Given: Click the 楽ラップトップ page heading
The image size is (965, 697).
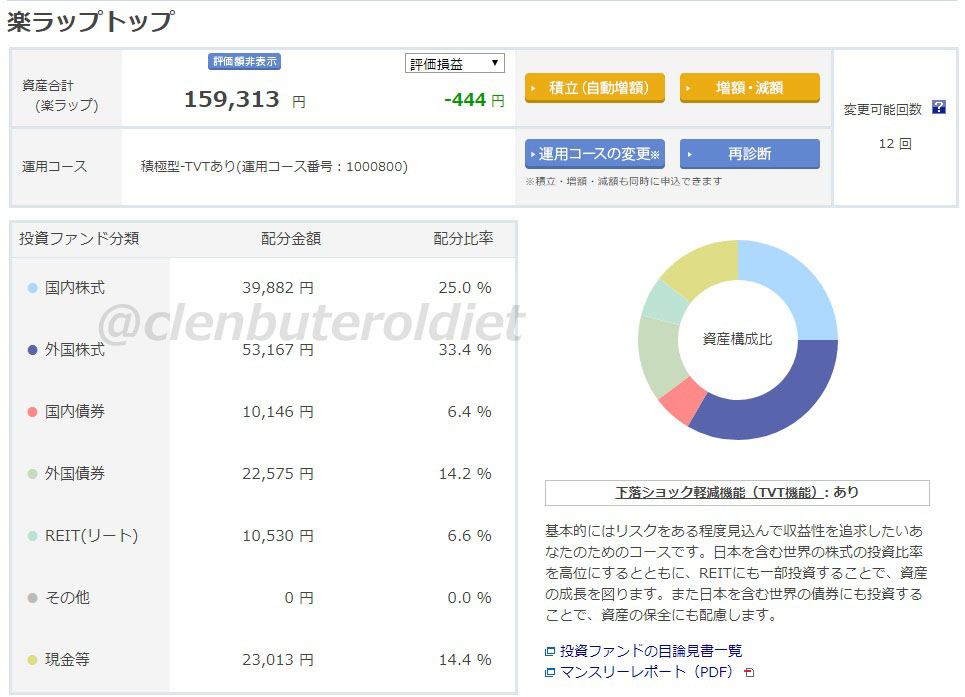Looking at the screenshot, I should pyautogui.click(x=90, y=22).
